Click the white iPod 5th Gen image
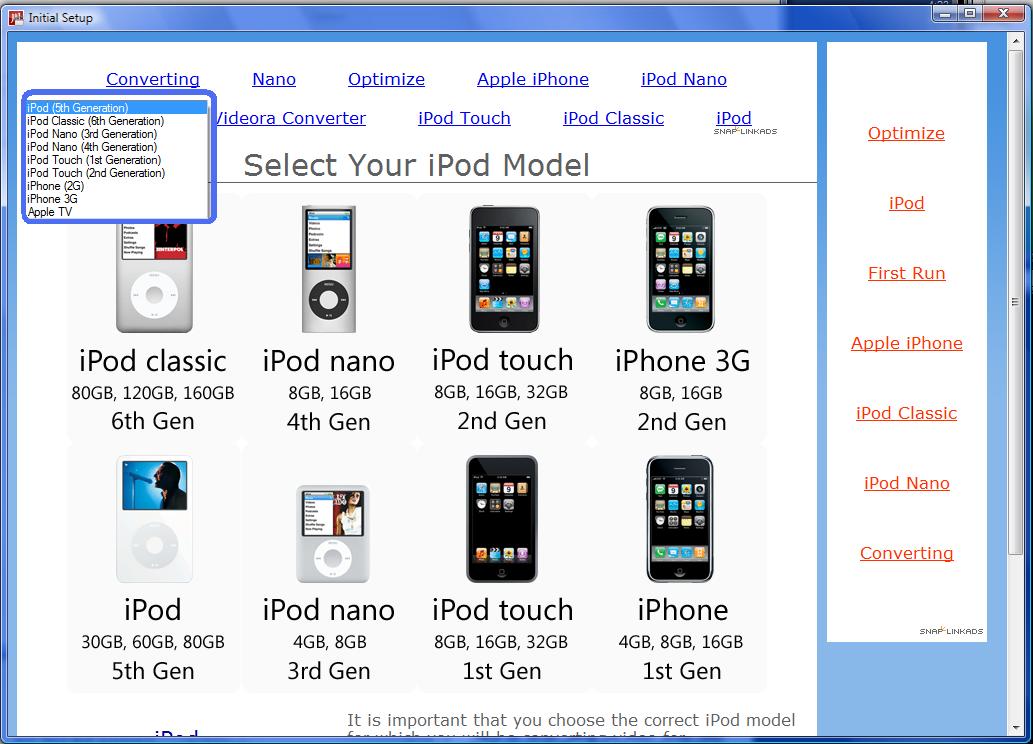The height and width of the screenshot is (744, 1033). 154,519
